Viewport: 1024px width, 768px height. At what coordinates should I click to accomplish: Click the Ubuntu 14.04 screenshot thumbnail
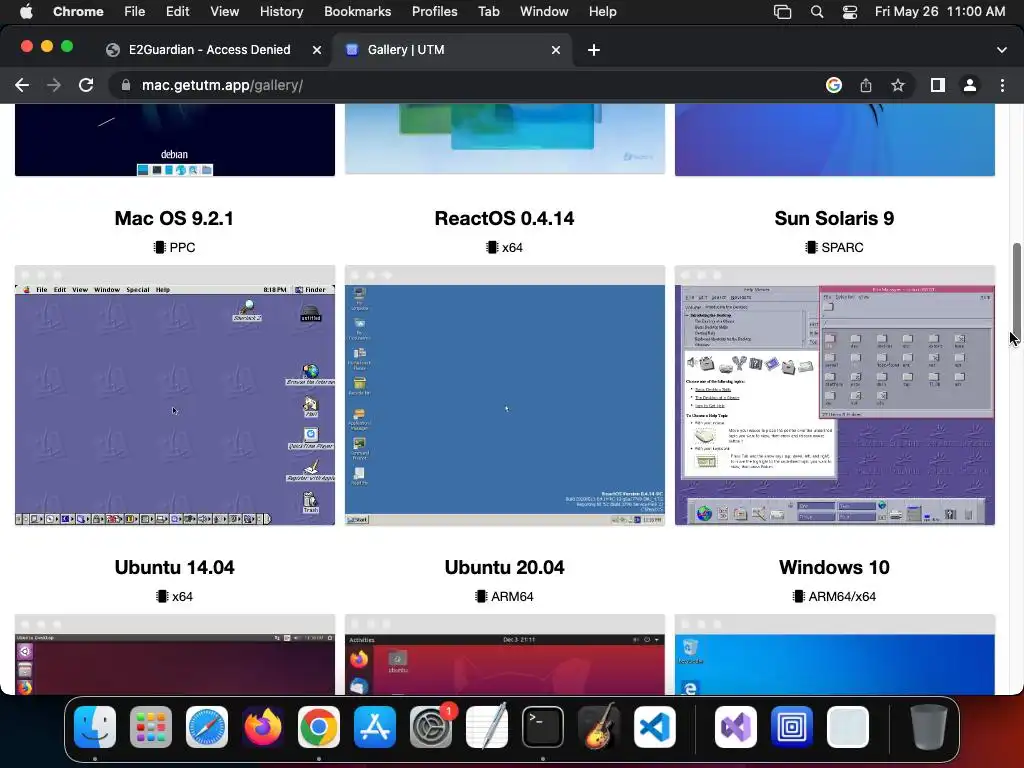tap(175, 654)
